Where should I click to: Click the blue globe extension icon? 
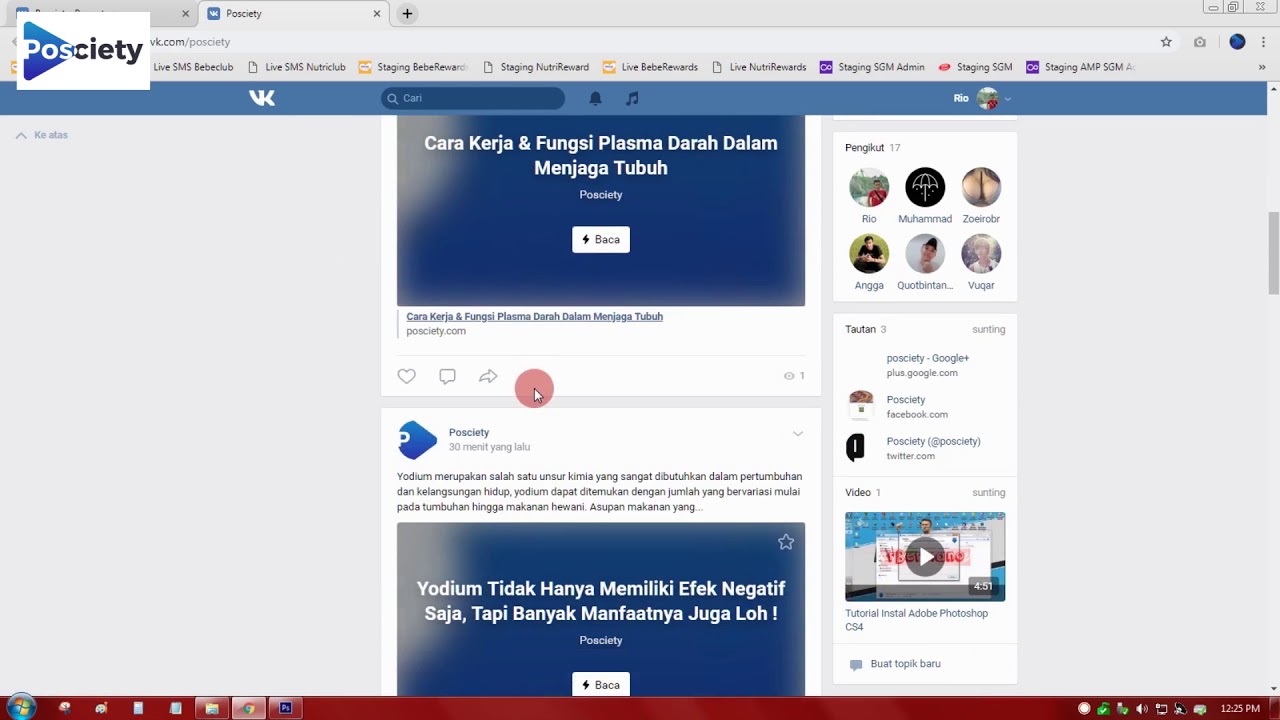click(1237, 42)
